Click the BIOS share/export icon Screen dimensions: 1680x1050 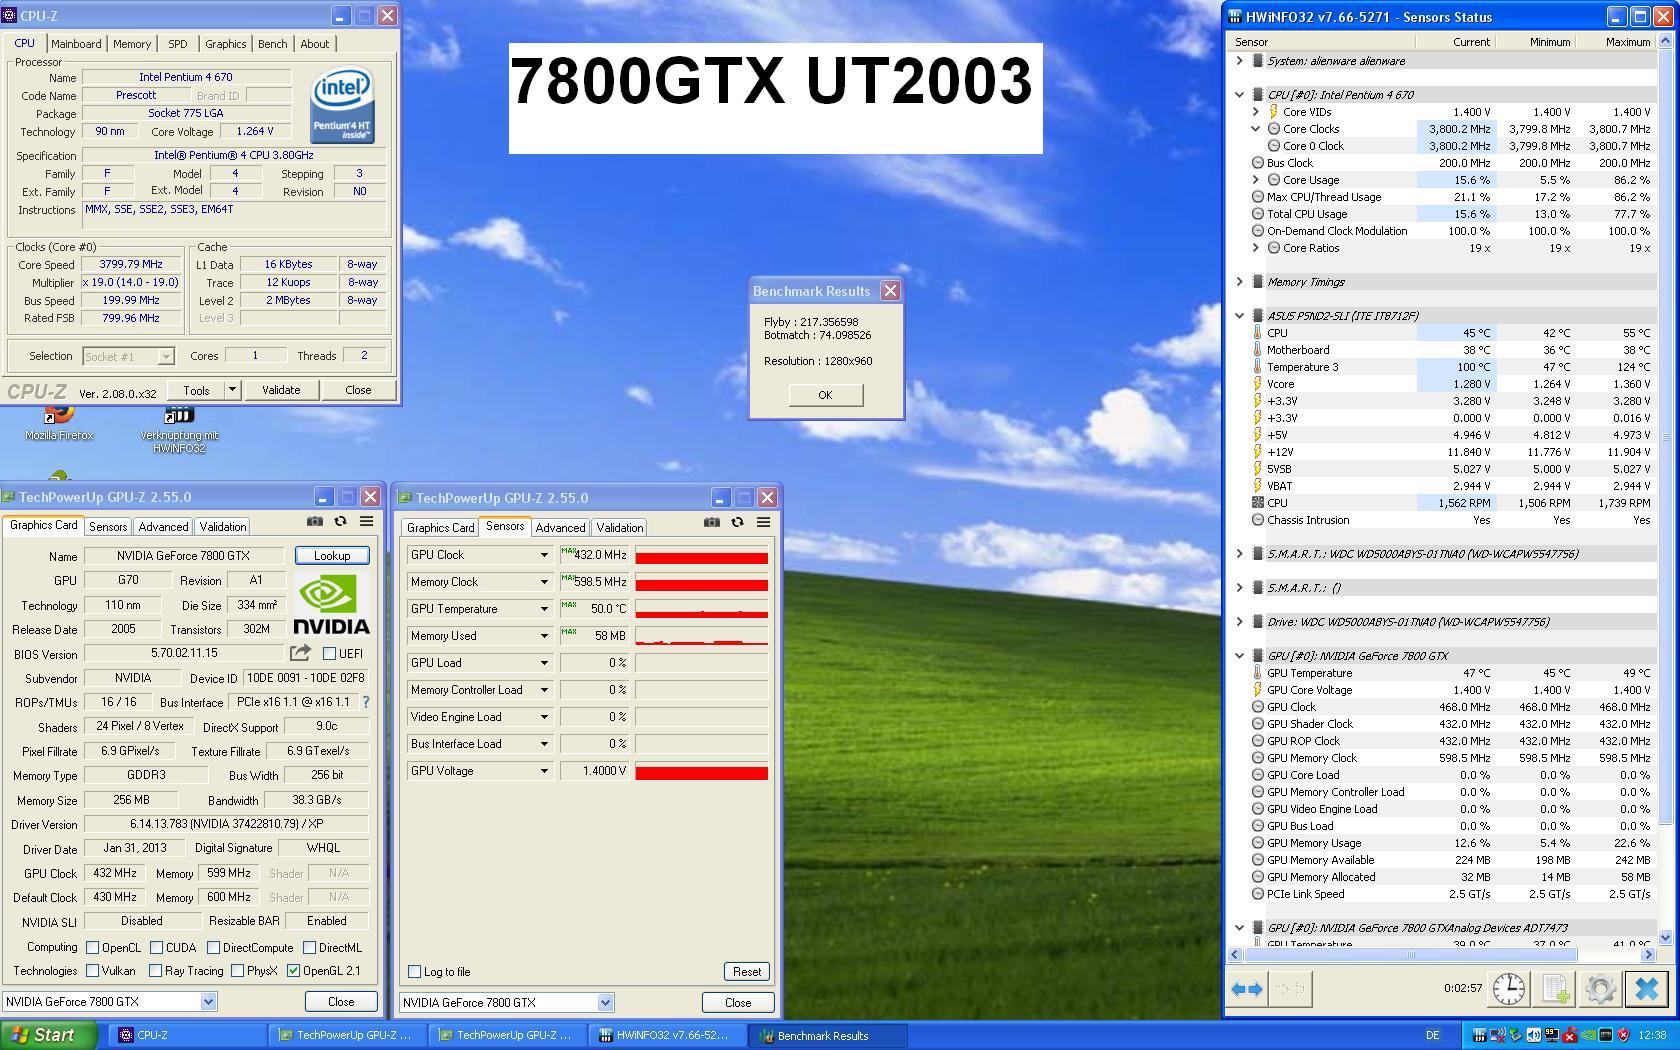[x=300, y=653]
